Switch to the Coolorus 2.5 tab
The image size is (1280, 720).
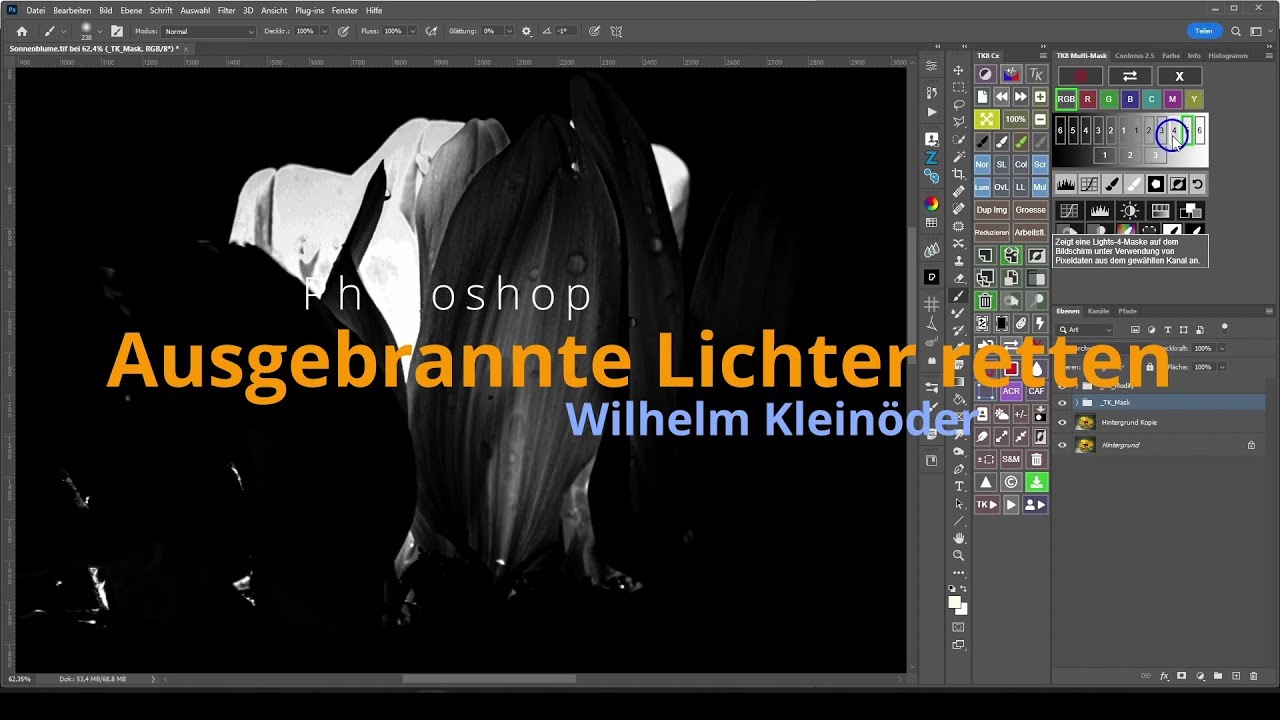(x=1135, y=55)
